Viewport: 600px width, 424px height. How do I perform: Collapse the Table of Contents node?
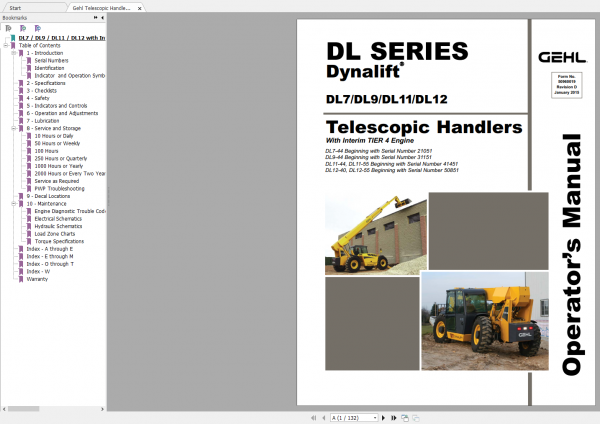tap(5, 45)
